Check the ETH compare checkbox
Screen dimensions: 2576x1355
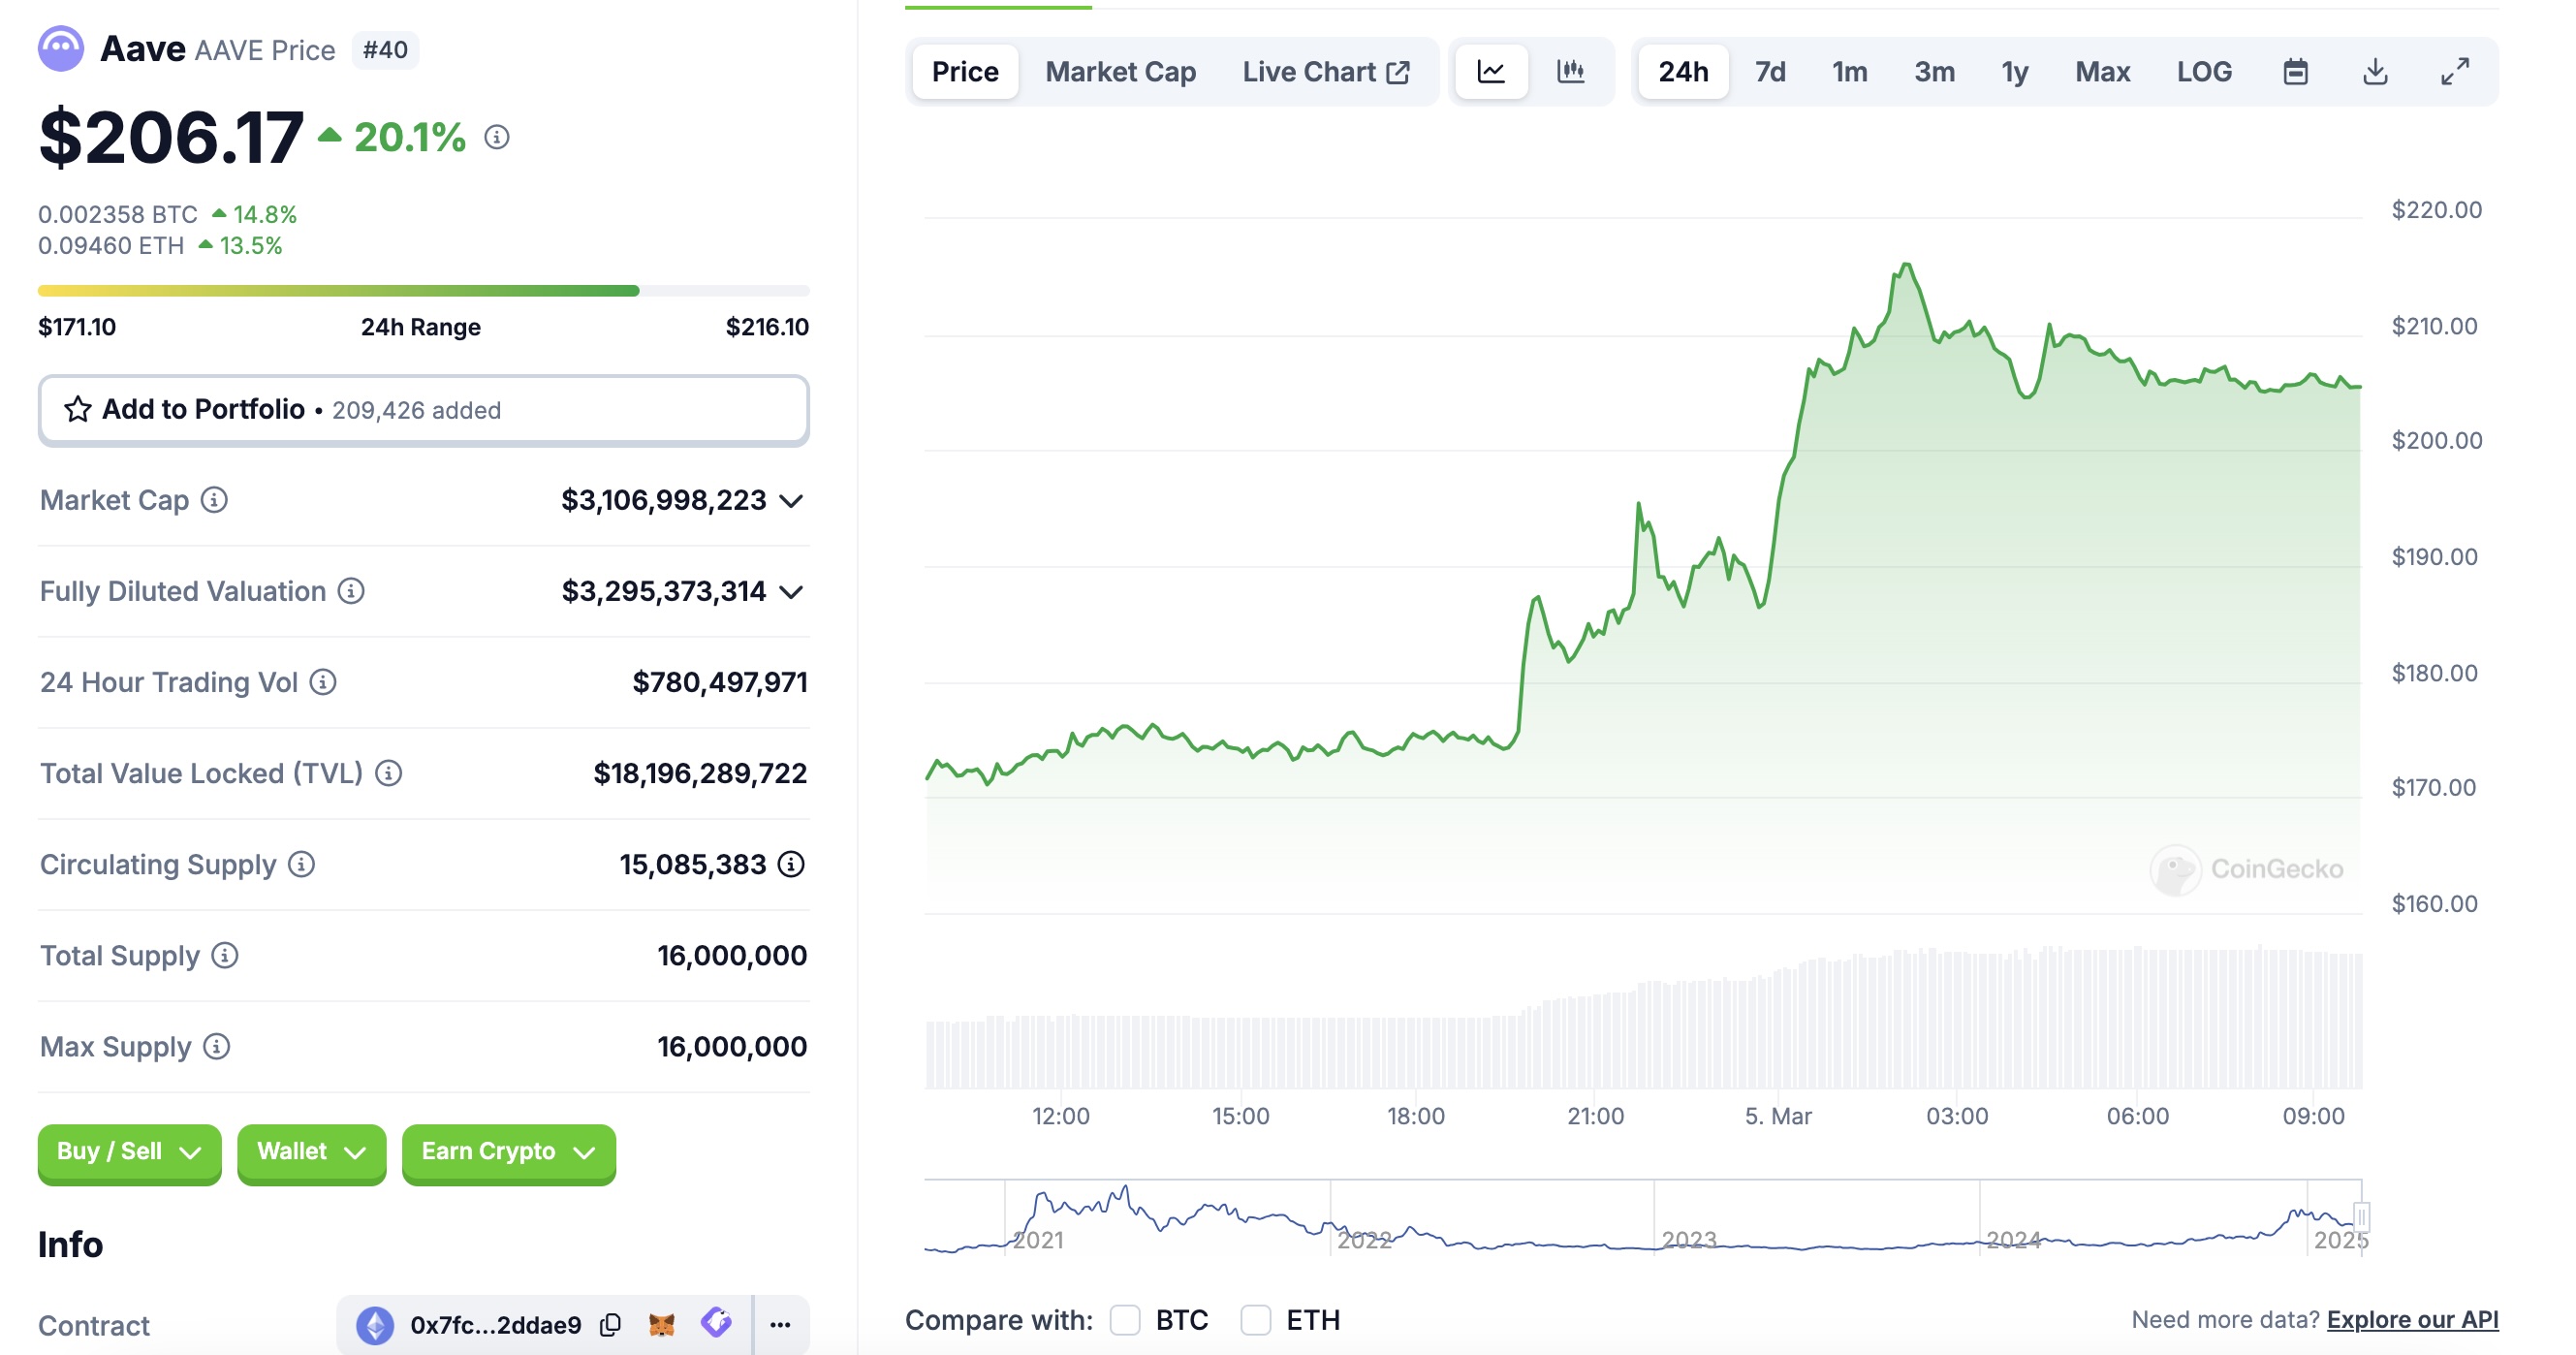[1256, 1319]
